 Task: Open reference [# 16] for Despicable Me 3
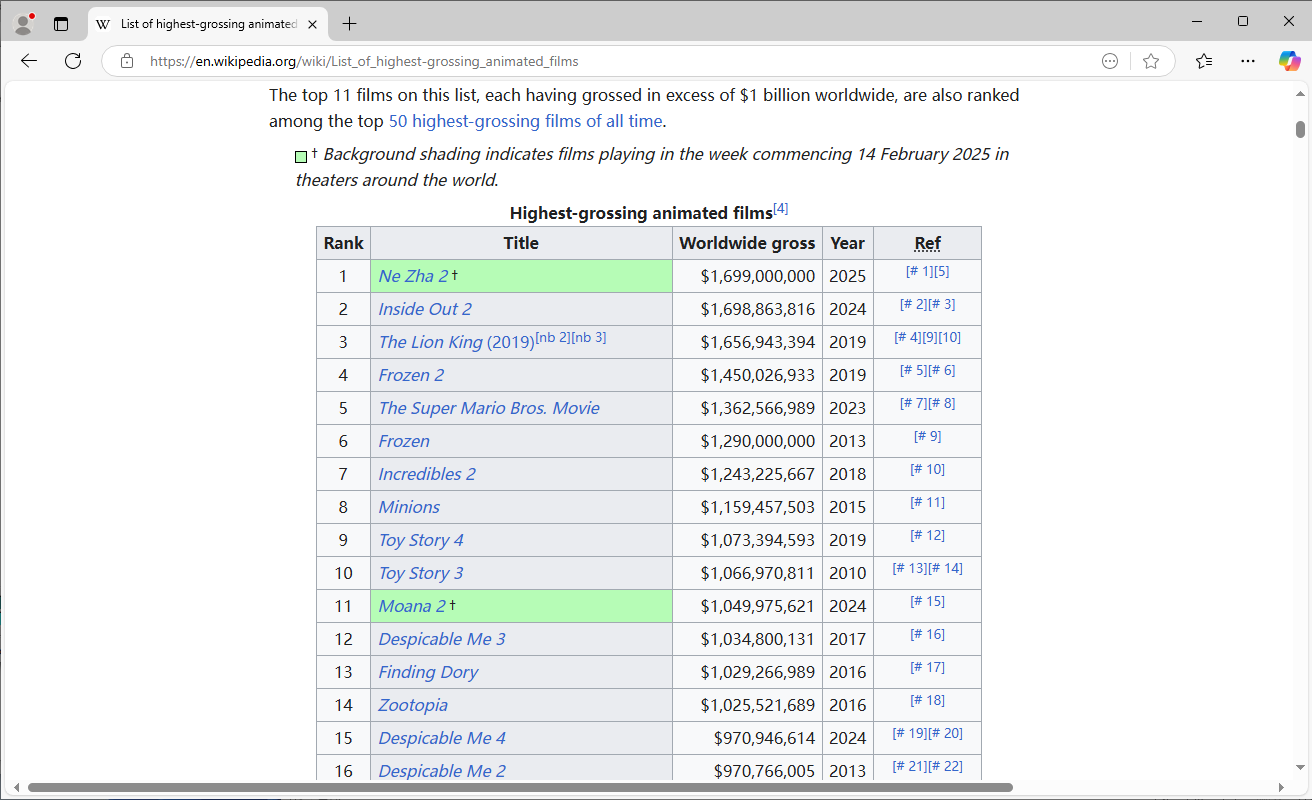927,635
